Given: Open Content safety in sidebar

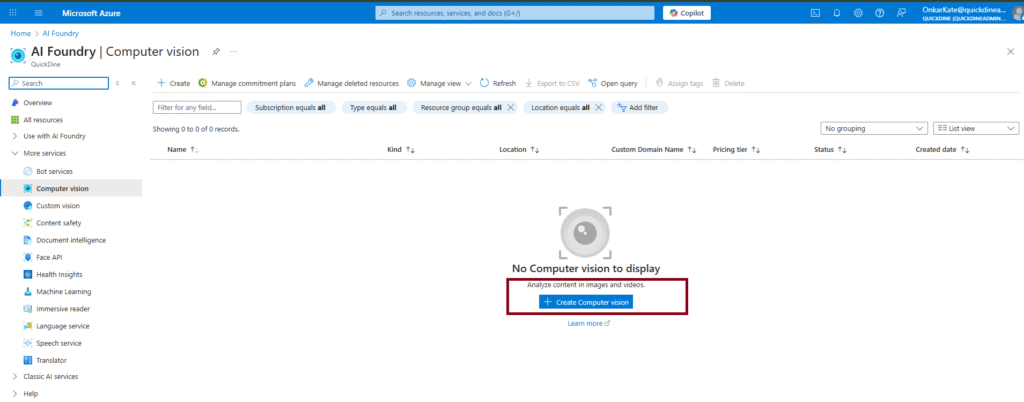Looking at the screenshot, I should (x=59, y=223).
